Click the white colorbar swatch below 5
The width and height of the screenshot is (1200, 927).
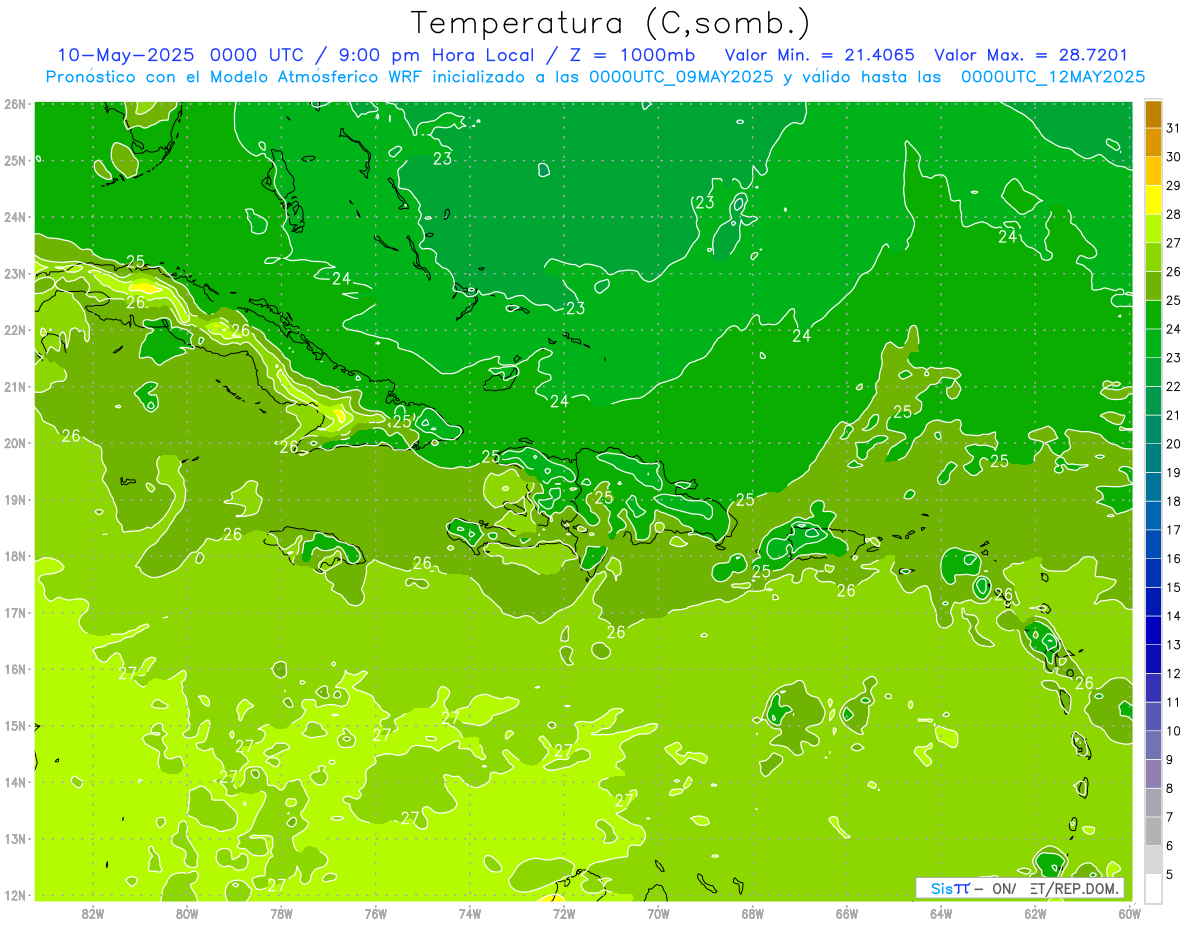tap(1153, 888)
